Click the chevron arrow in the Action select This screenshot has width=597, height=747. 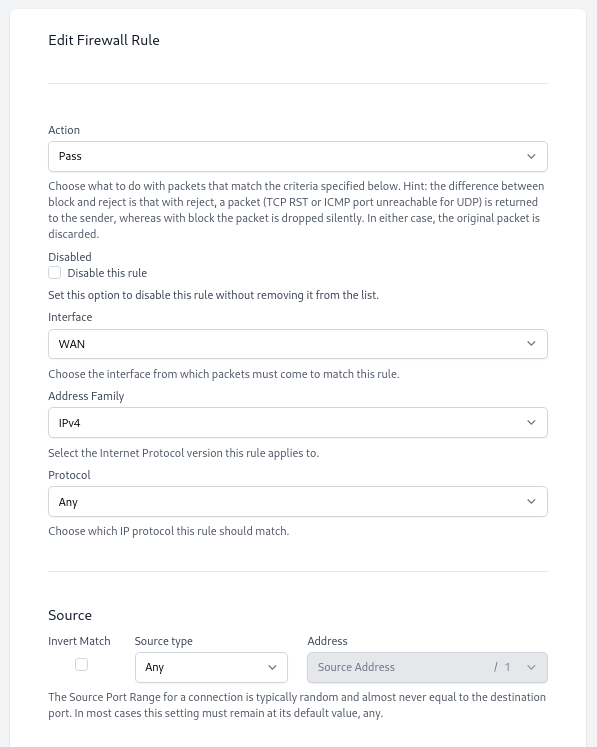point(531,156)
